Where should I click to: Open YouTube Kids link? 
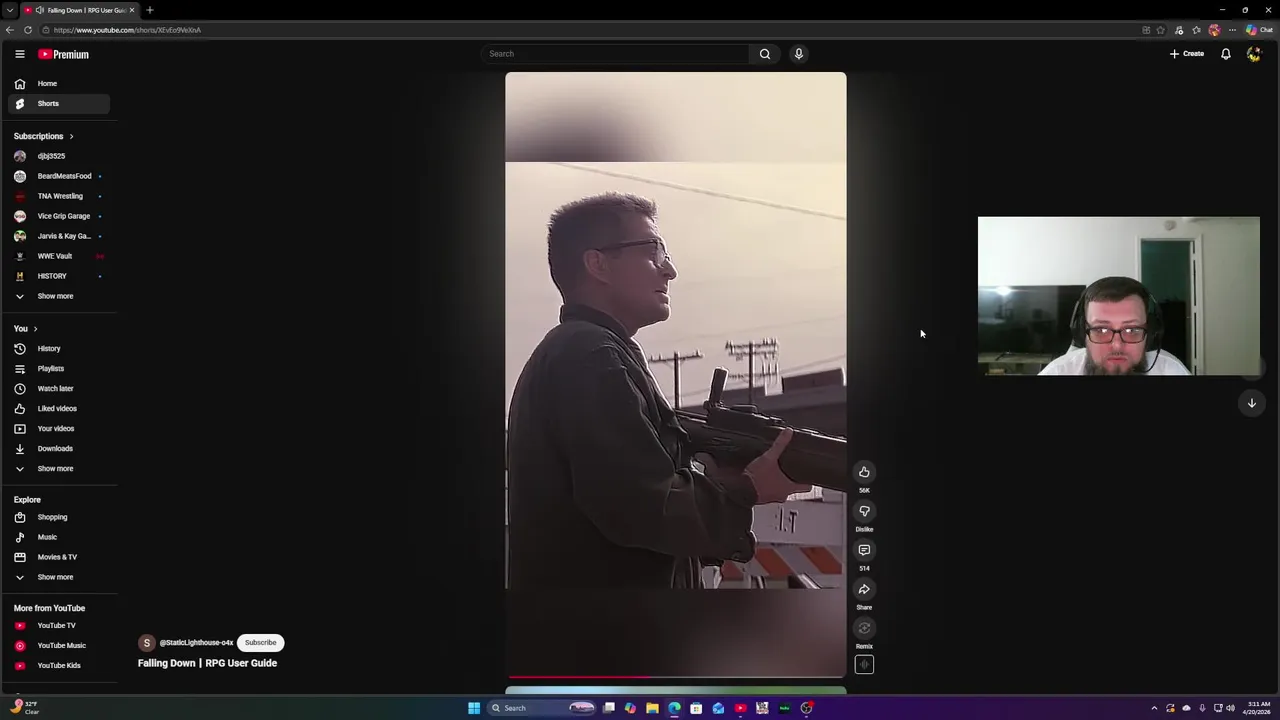click(x=59, y=666)
